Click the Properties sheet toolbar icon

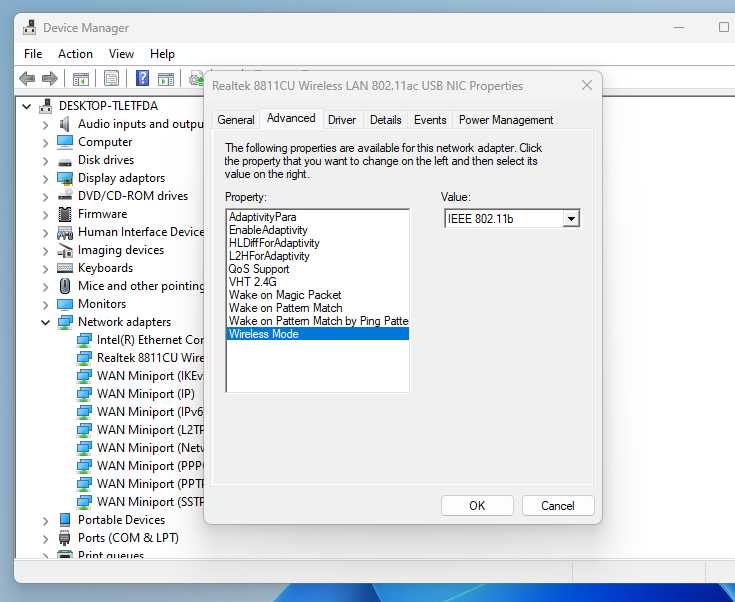click(x=112, y=78)
